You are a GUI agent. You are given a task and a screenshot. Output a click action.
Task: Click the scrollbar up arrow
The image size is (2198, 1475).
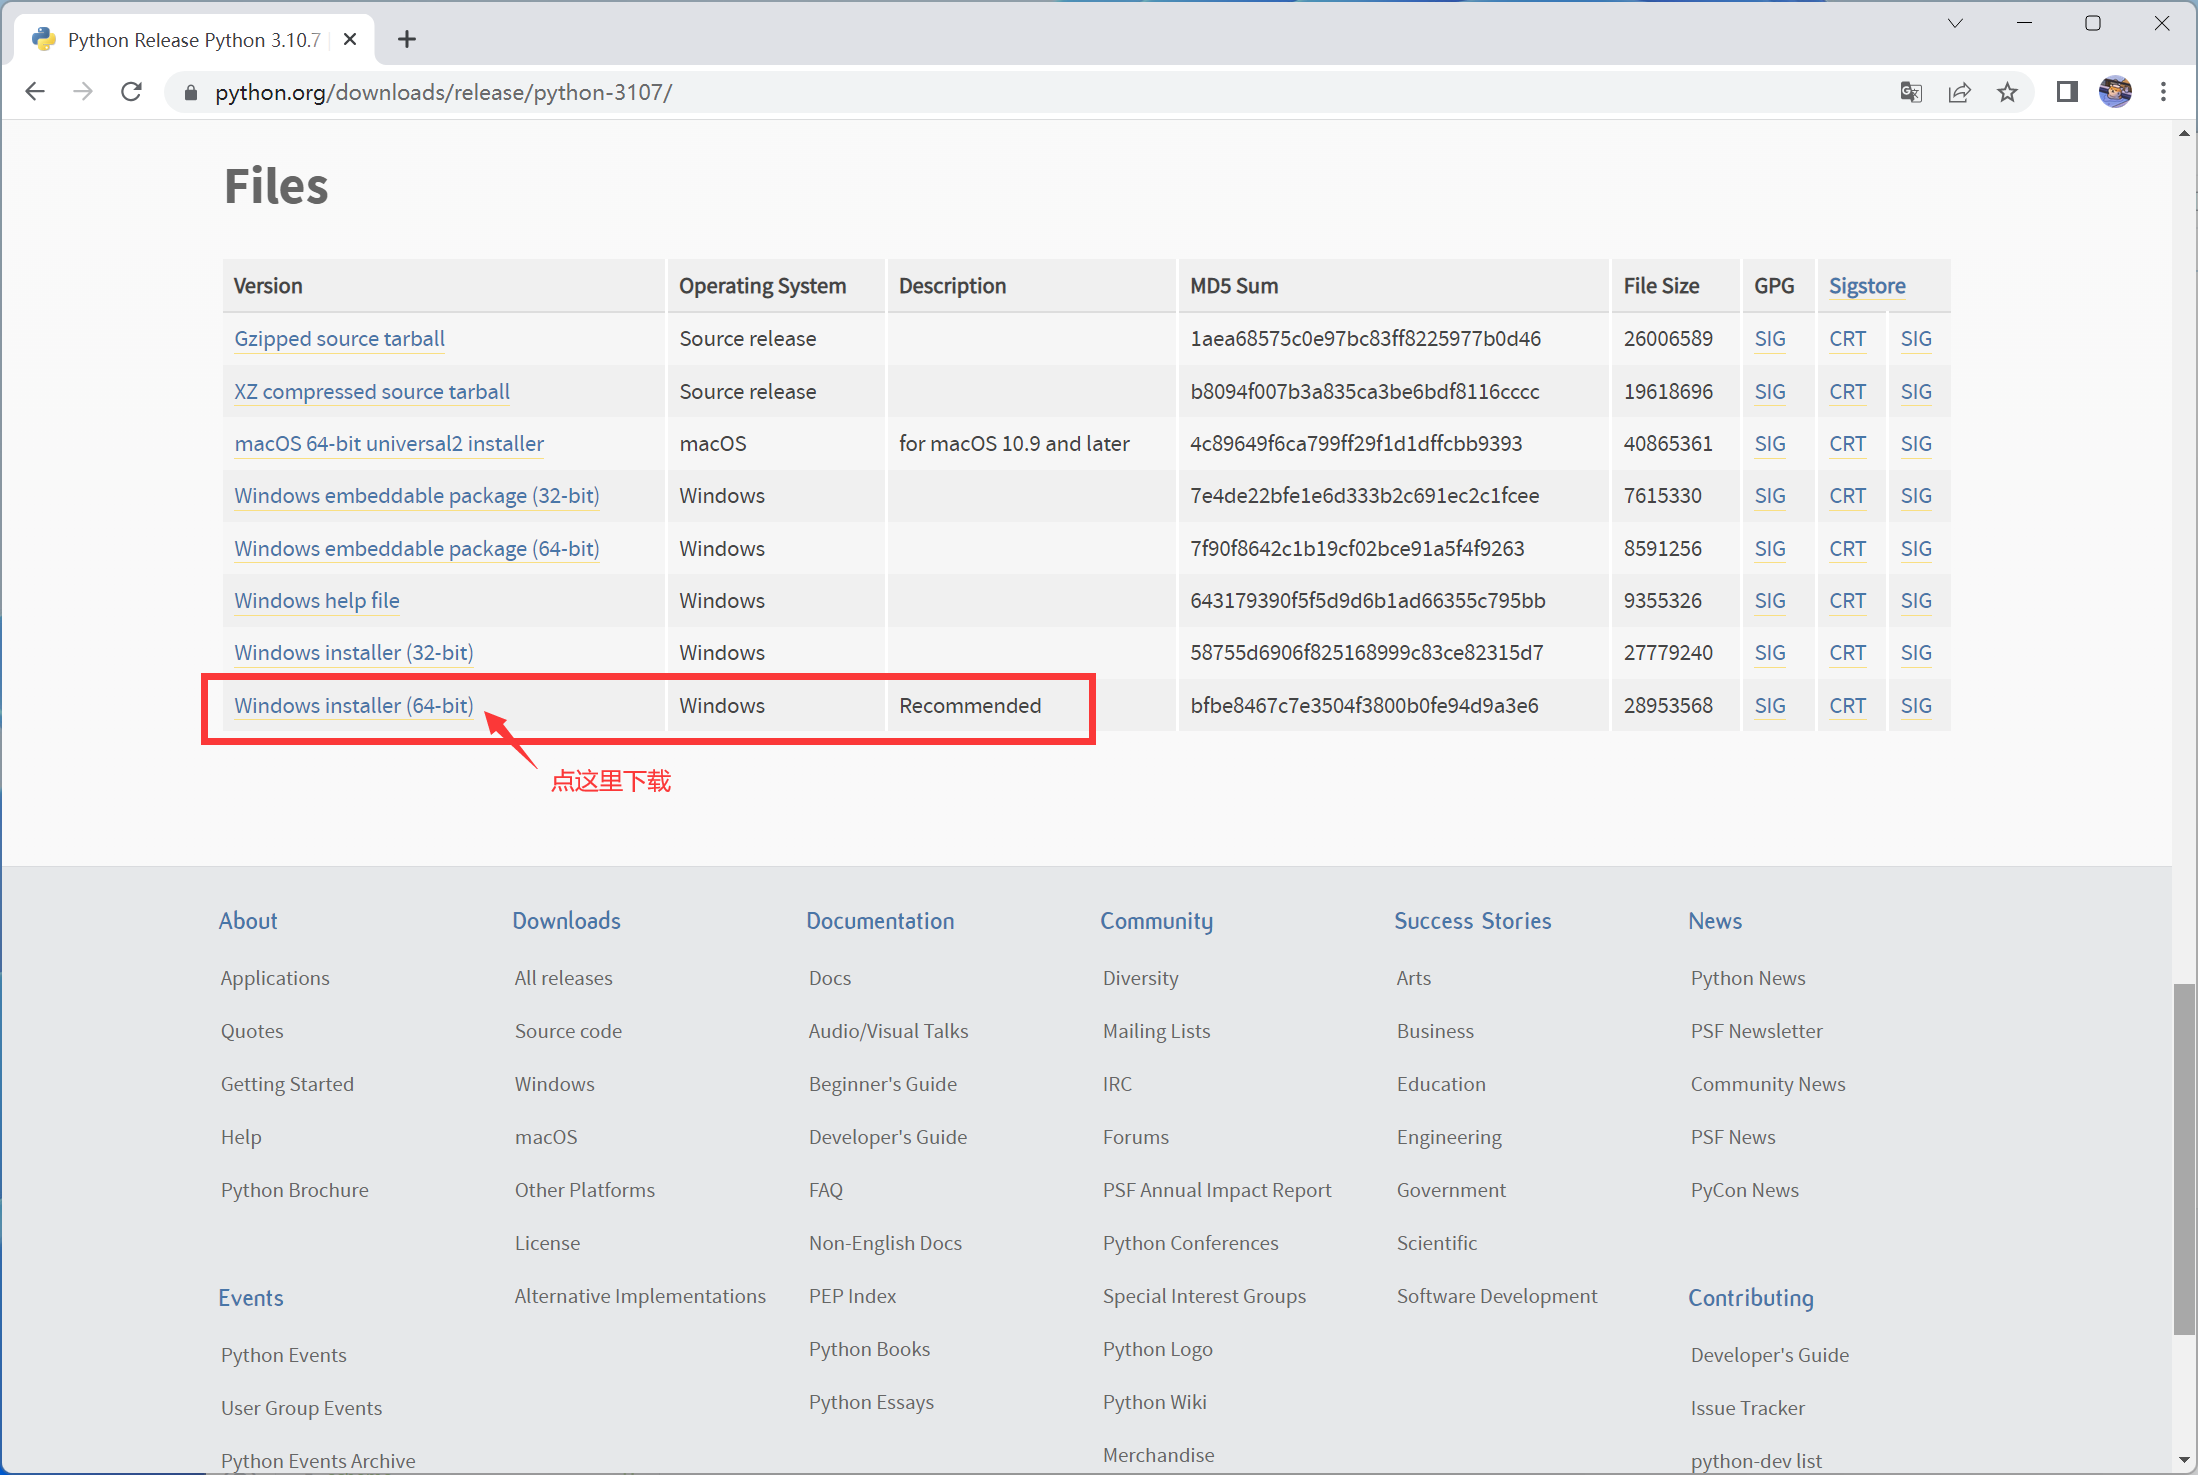[x=2184, y=133]
